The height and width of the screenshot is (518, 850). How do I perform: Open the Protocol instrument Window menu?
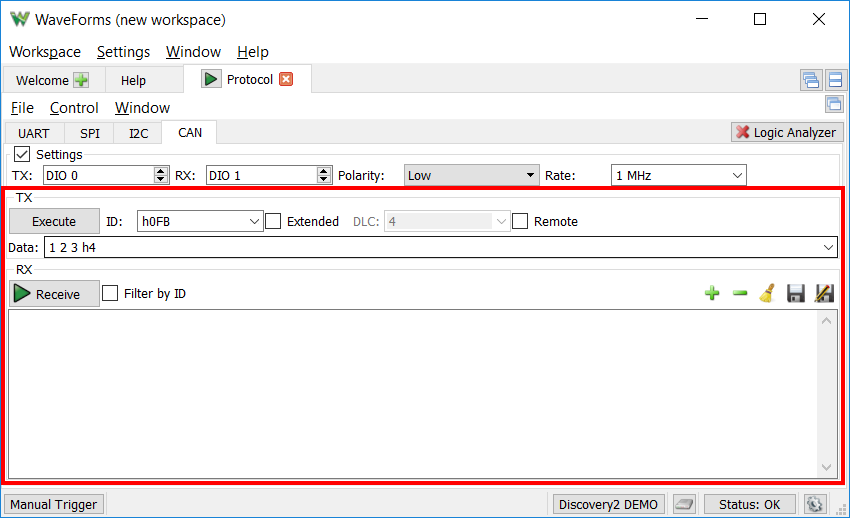(142, 108)
